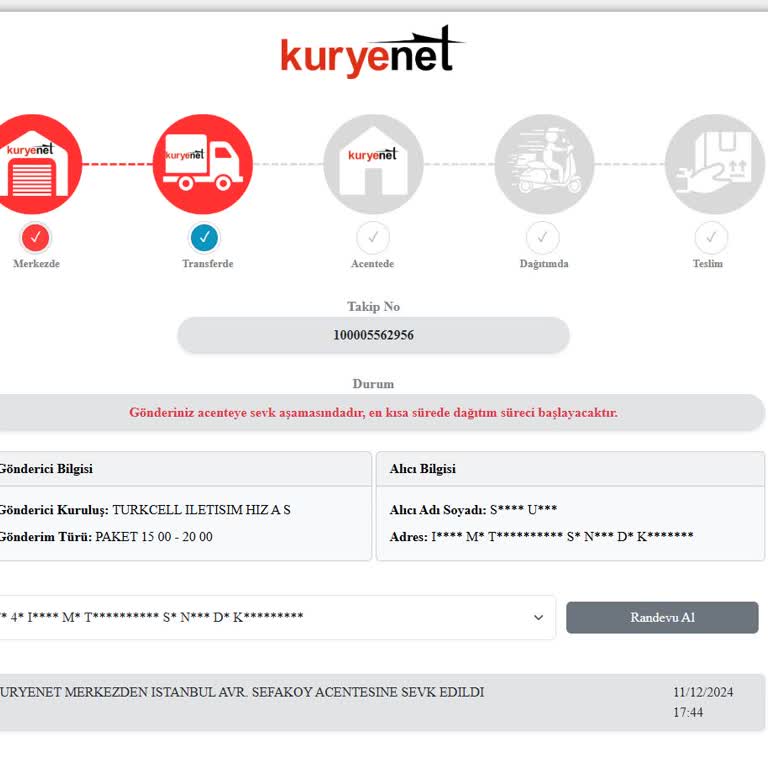Click the Dağıtımda label
768x768 pixels.
point(544,264)
